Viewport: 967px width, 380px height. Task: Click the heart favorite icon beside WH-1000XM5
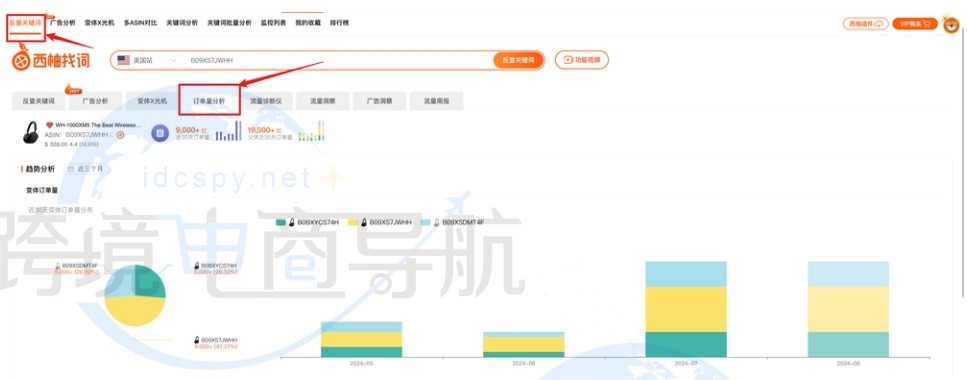[x=50, y=125]
